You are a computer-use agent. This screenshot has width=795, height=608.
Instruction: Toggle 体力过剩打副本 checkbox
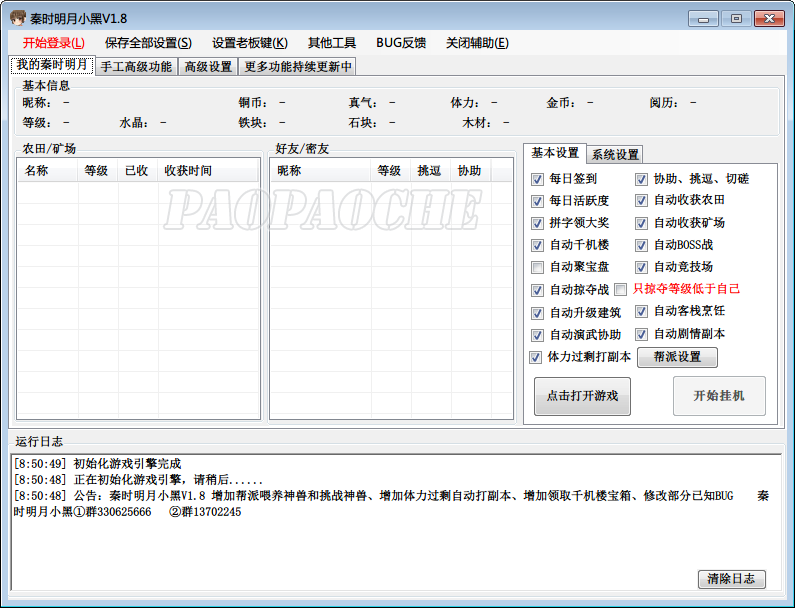pyautogui.click(x=535, y=357)
